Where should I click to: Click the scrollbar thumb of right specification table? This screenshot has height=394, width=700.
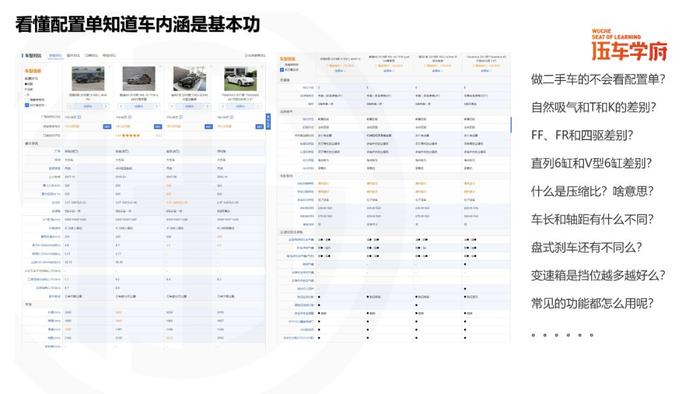pos(511,124)
